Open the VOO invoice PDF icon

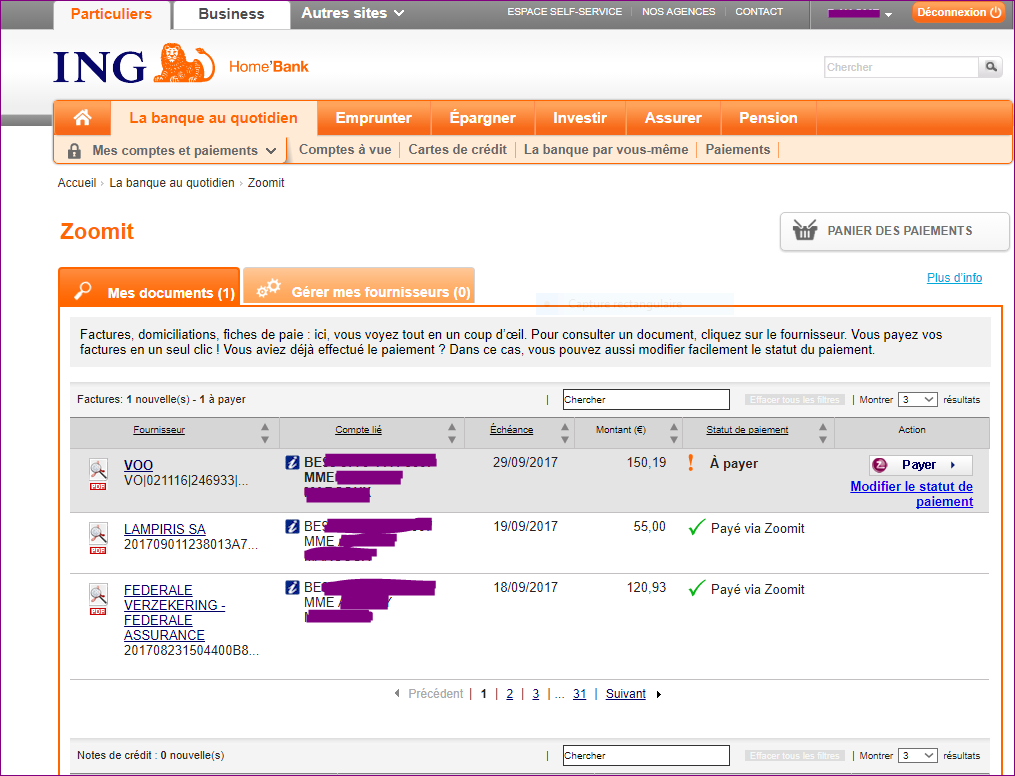[x=98, y=474]
